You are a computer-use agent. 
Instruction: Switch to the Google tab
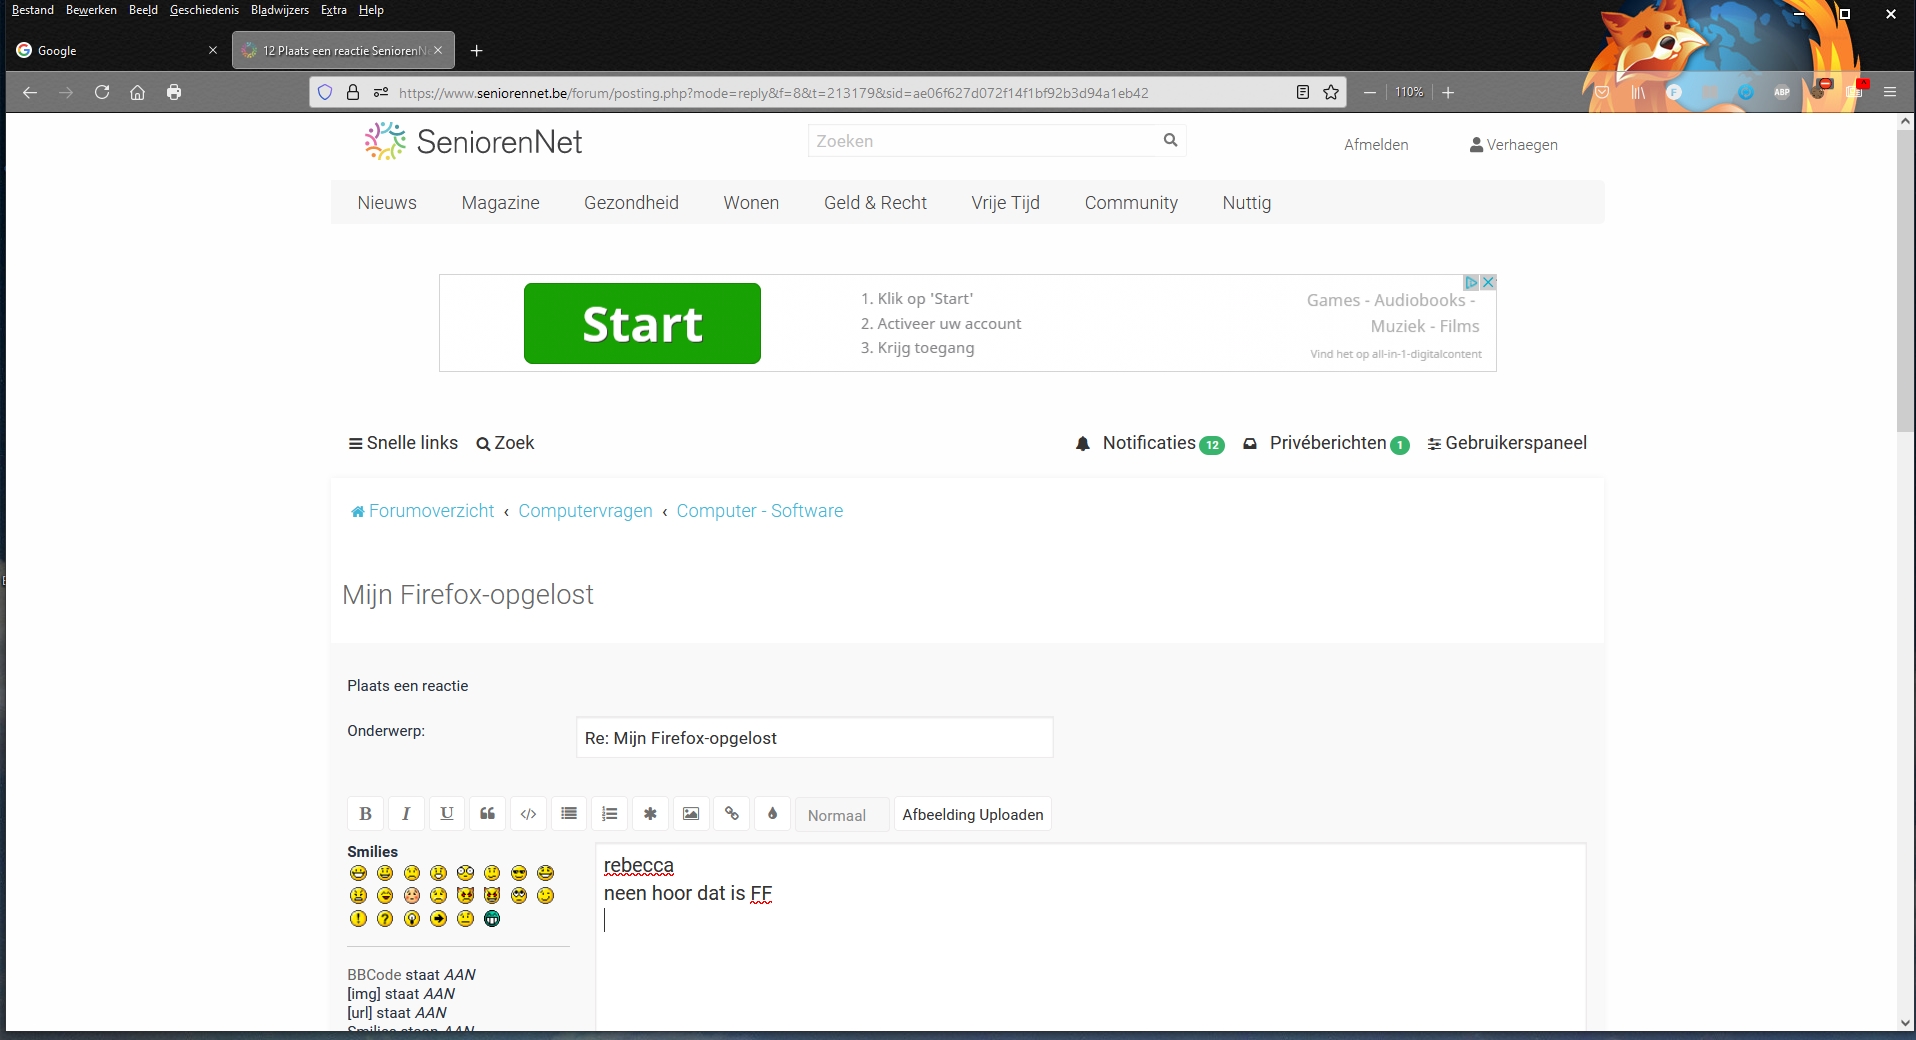pyautogui.click(x=110, y=50)
